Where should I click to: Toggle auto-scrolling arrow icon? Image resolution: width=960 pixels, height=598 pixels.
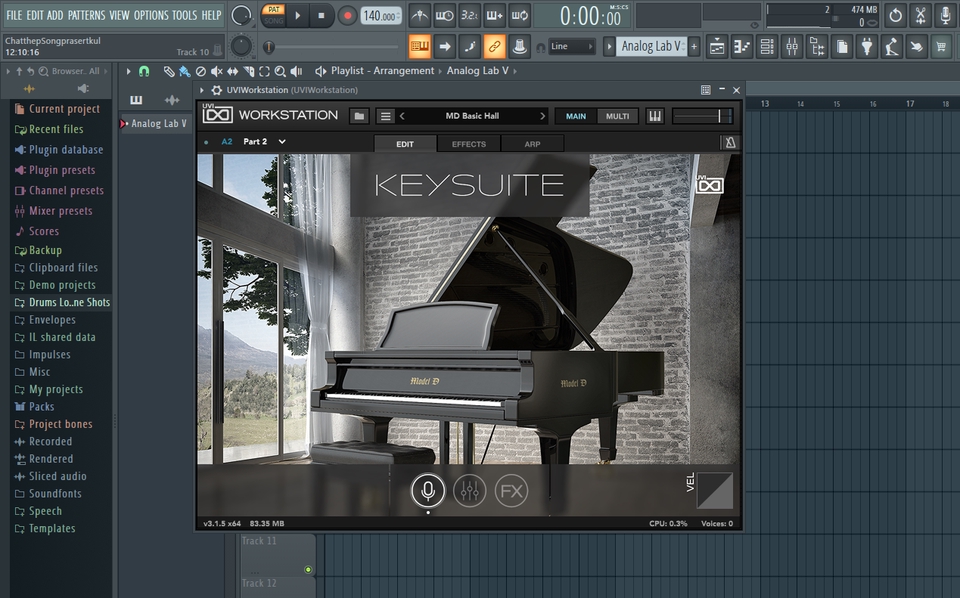pos(444,46)
